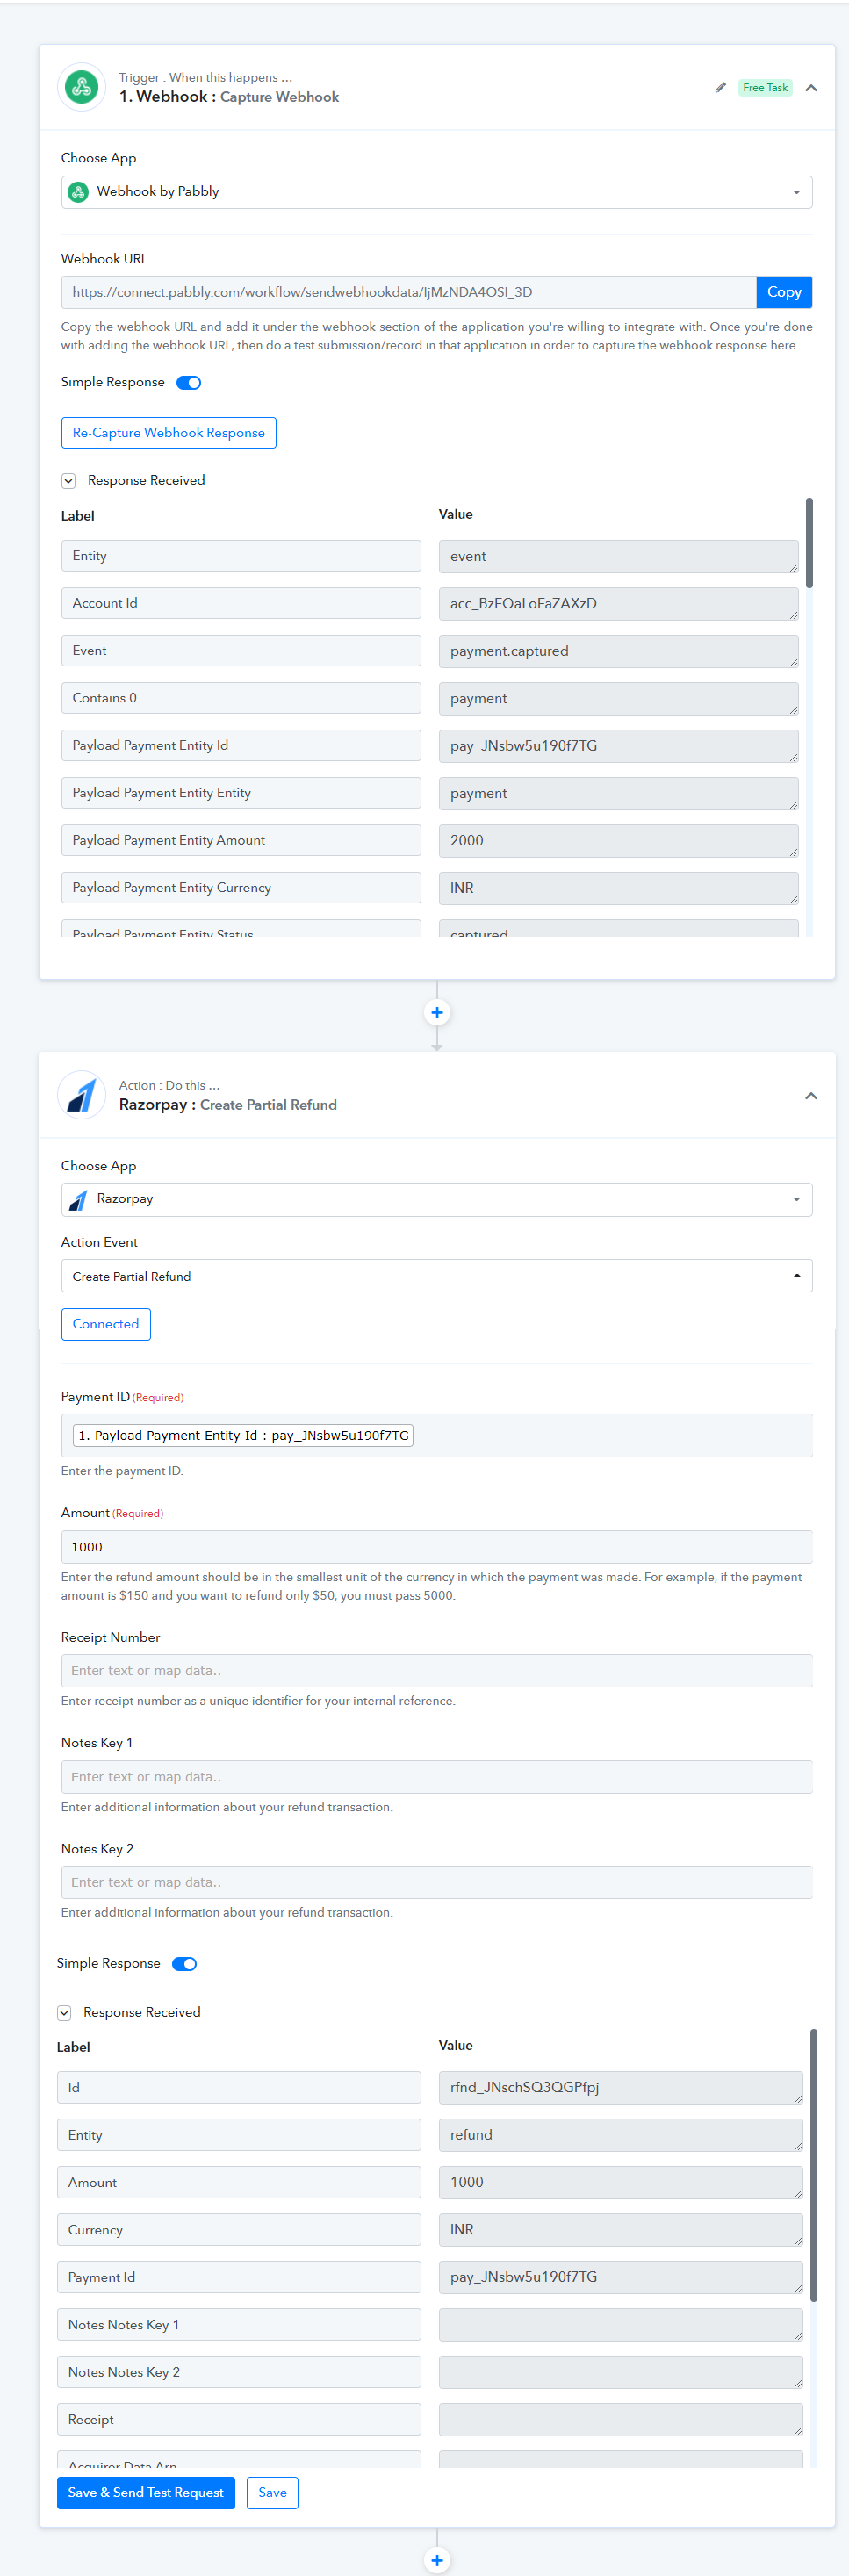Click the Free Task badge

[765, 88]
